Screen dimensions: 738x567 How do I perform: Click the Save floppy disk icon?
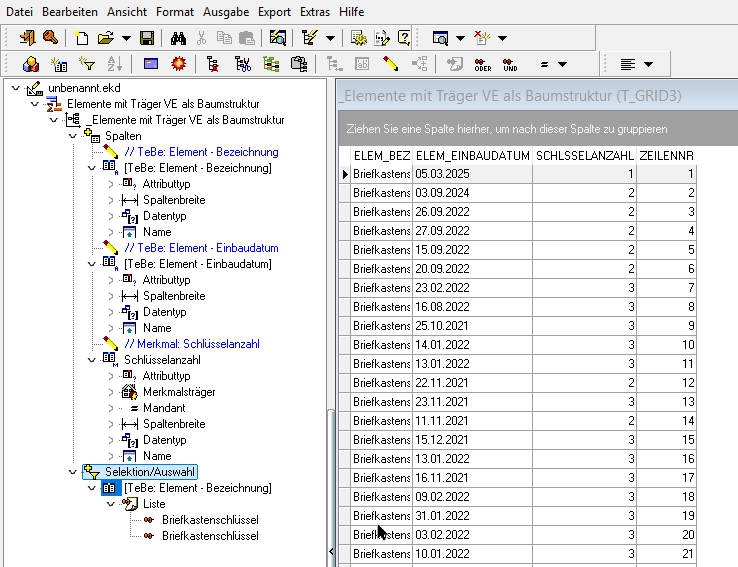[147, 38]
